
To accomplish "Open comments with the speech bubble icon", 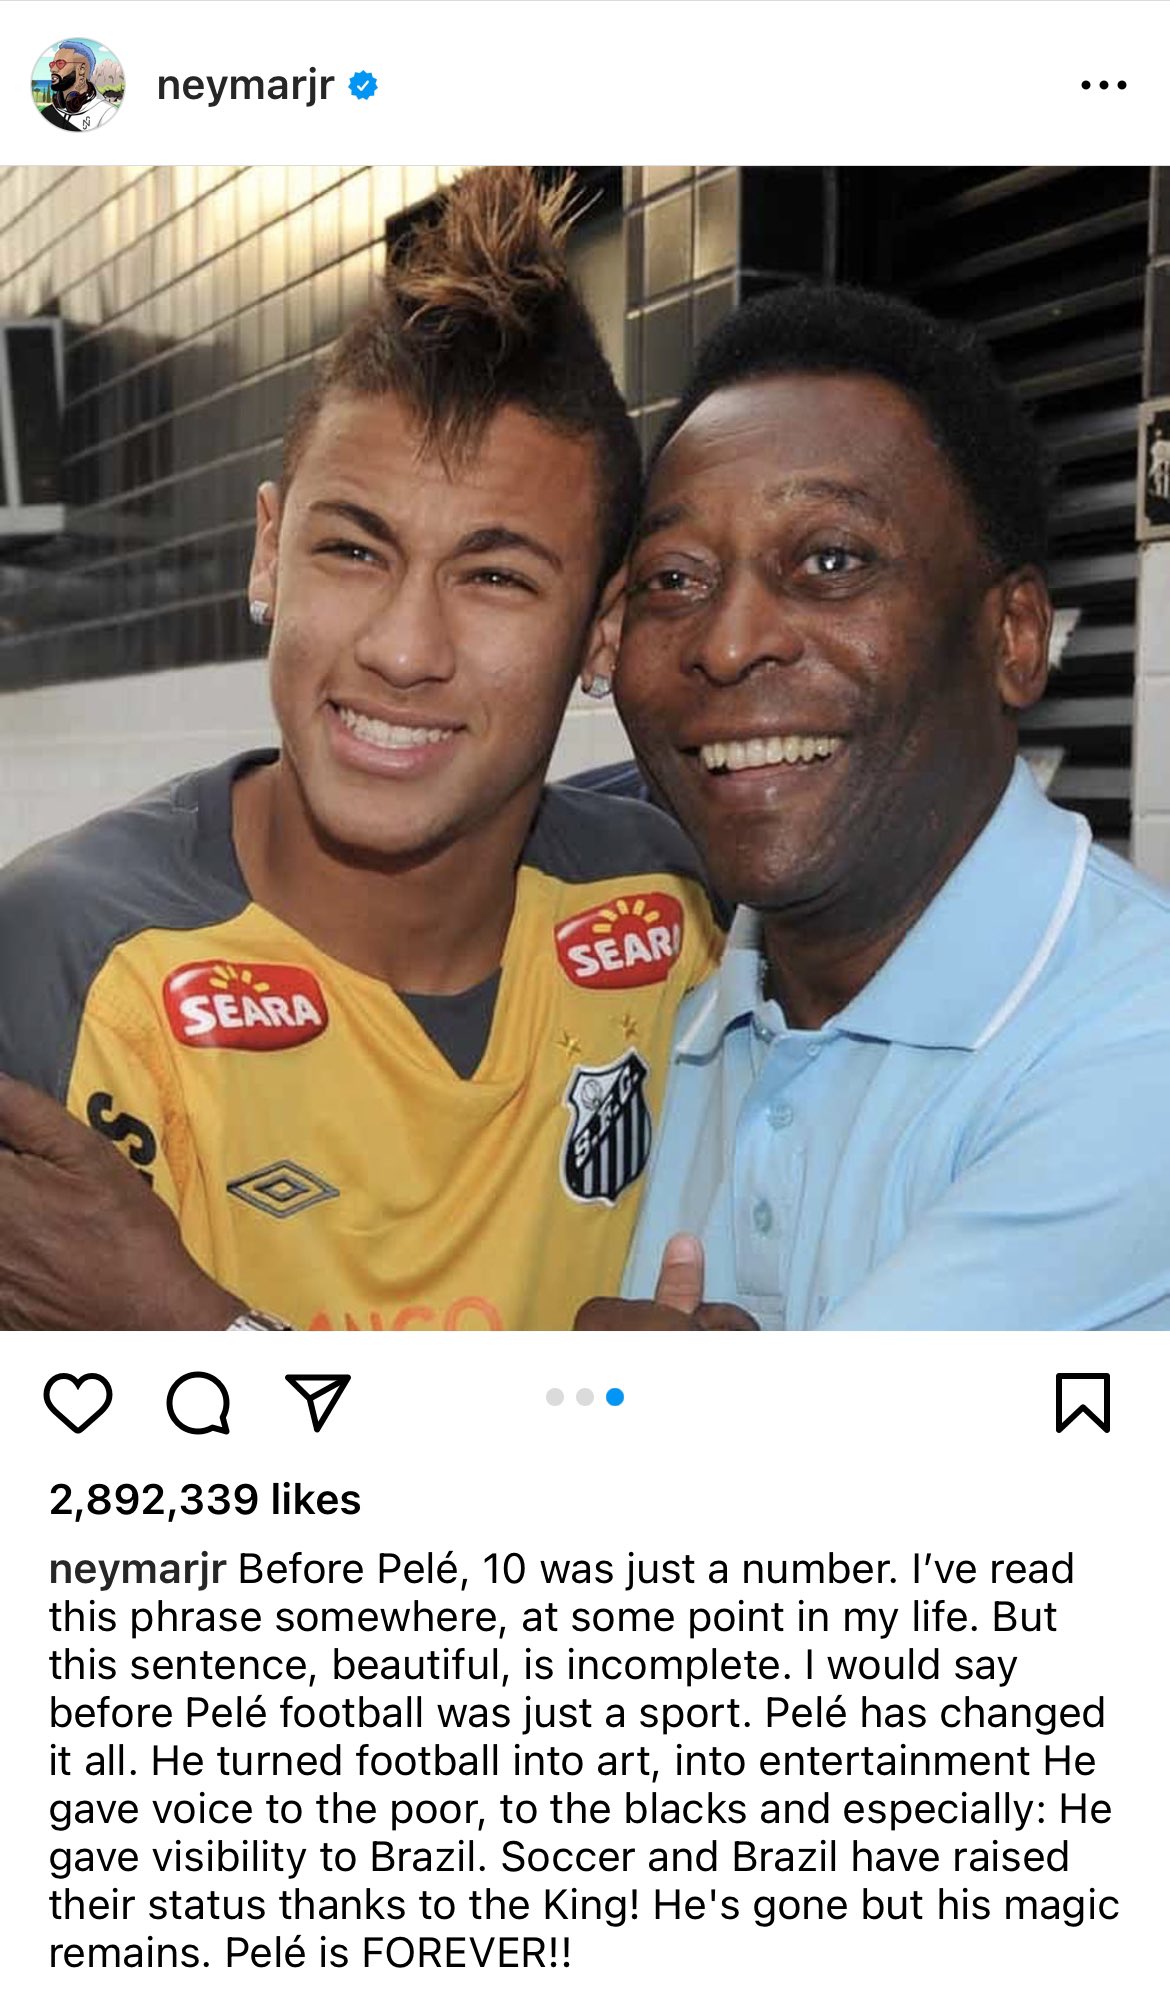I will (x=198, y=1403).
